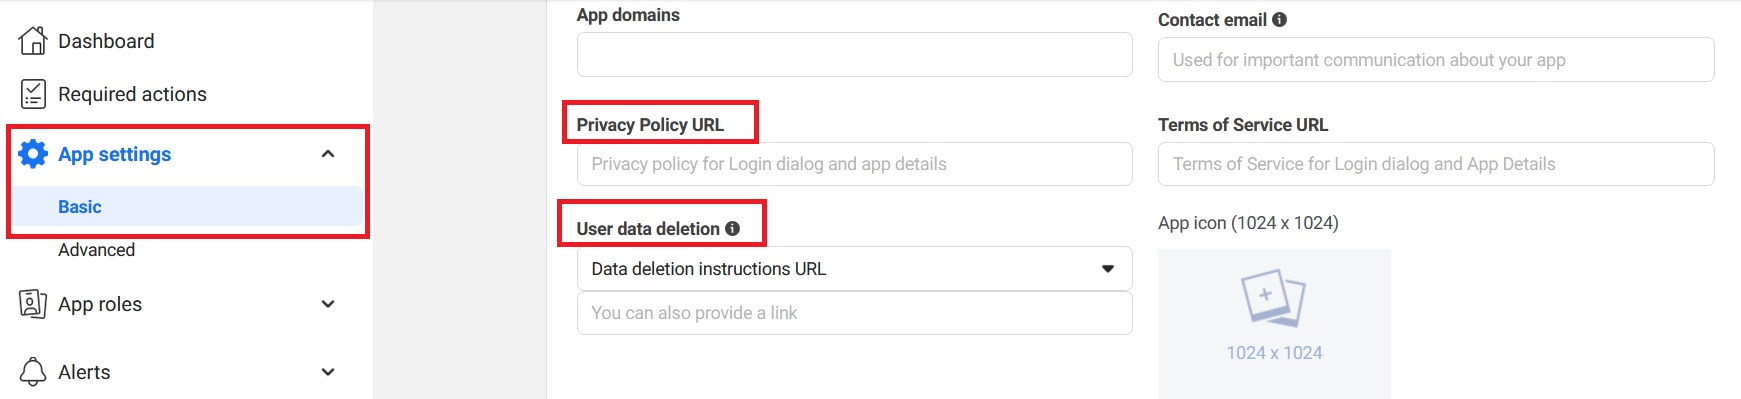
Task: Open the Data deletion instructions URL dropdown
Action: (x=855, y=269)
